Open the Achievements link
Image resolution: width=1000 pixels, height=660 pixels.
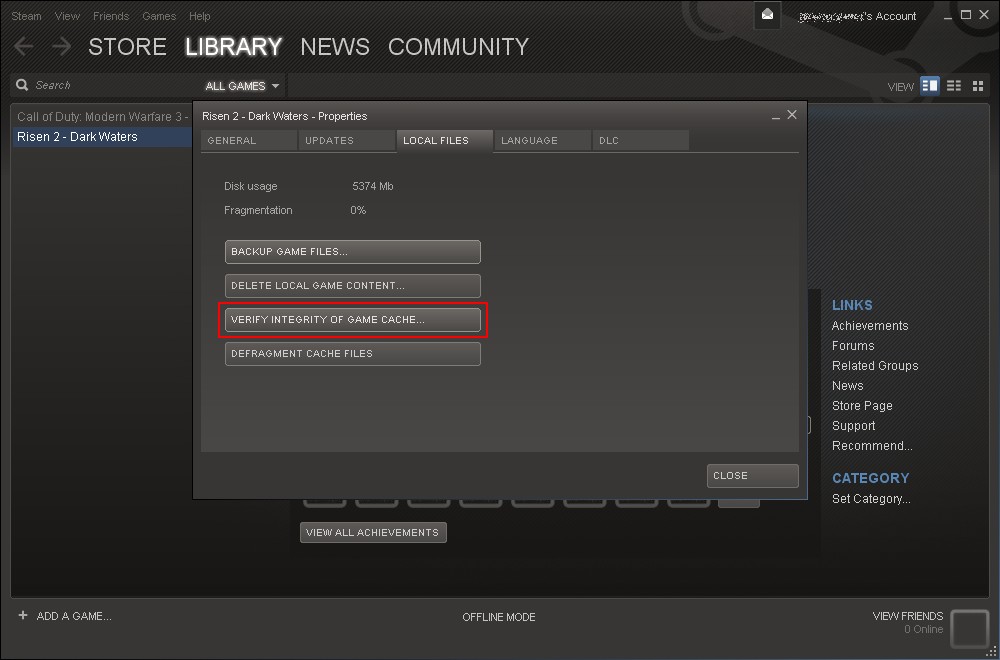click(x=870, y=326)
